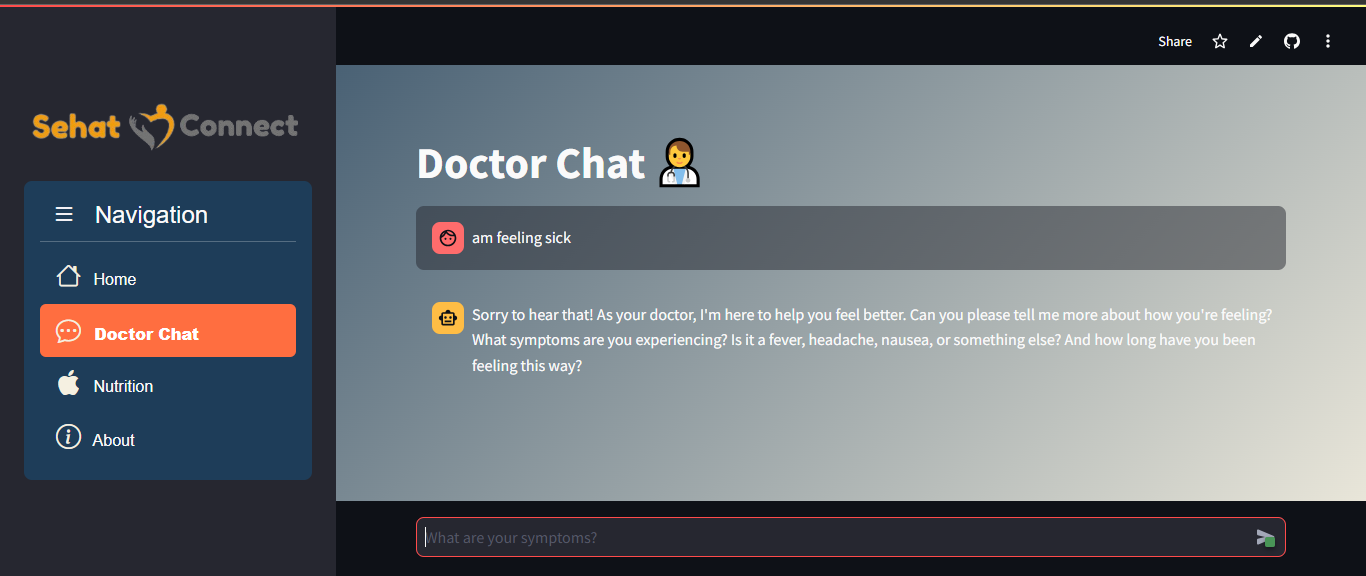This screenshot has height=576, width=1366.
Task: Select the user message bubble saying 'am feeling sick'
Action: (850, 238)
